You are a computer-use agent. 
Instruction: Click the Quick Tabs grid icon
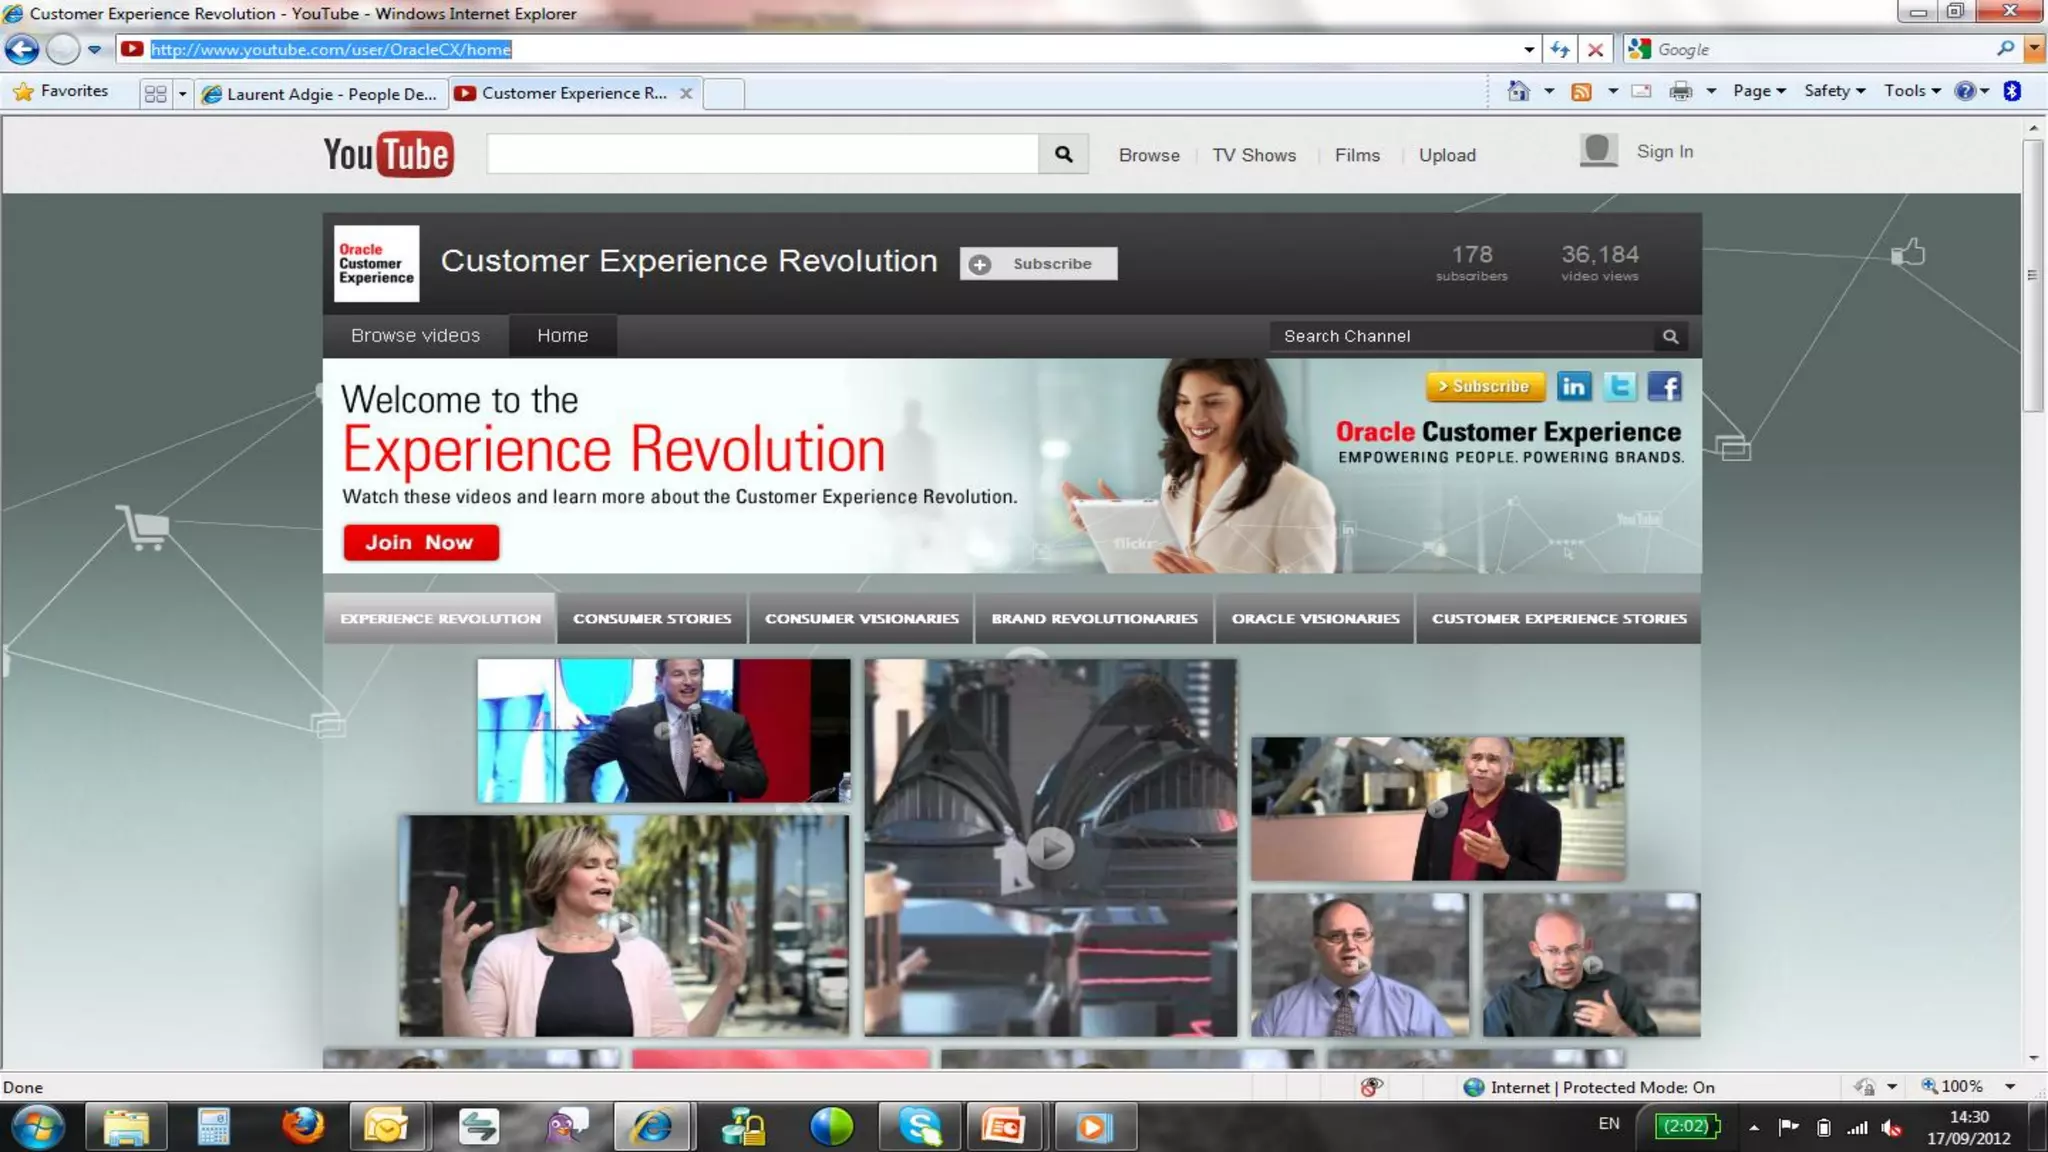pyautogui.click(x=155, y=93)
